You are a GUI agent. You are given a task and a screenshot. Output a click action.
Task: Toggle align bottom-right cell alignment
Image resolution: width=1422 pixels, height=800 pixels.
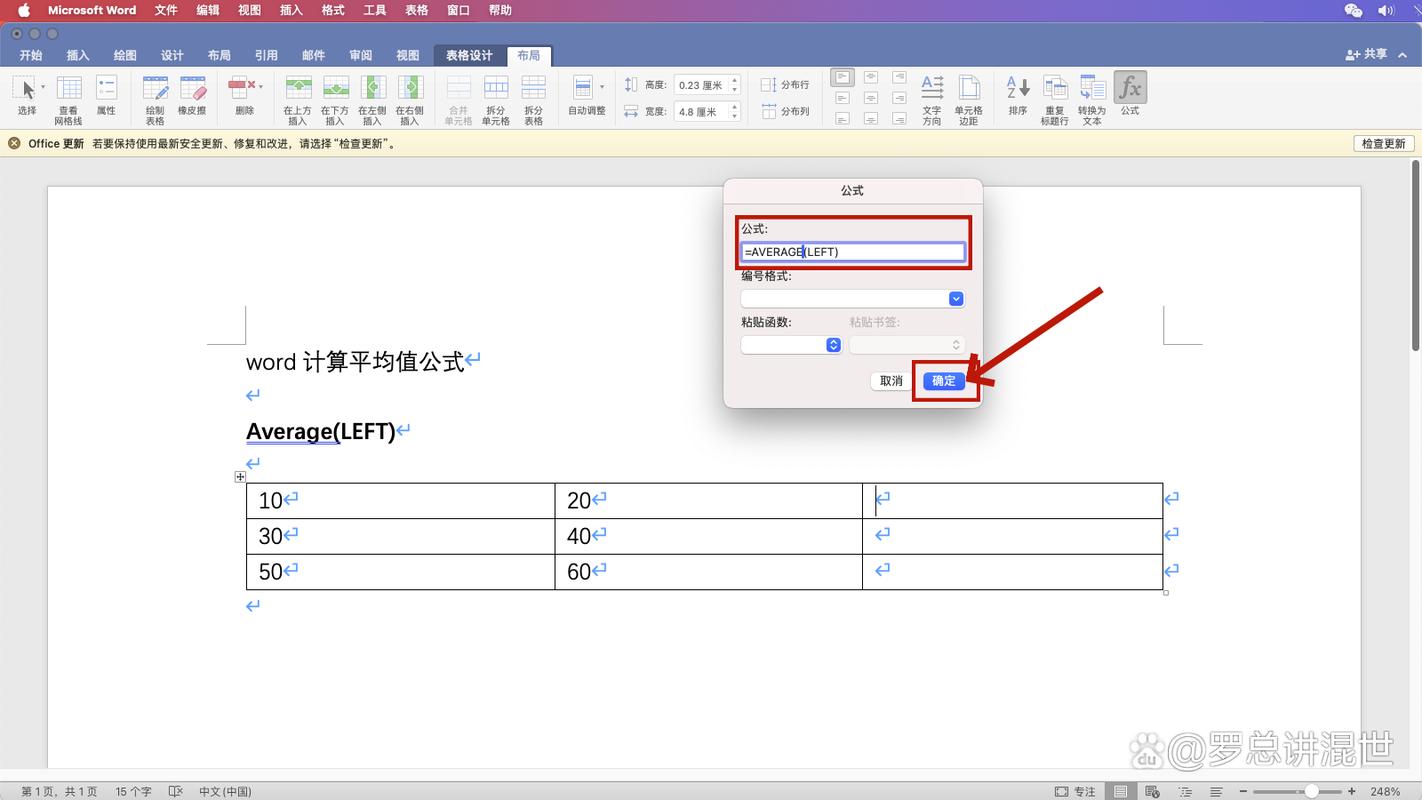[x=899, y=118]
